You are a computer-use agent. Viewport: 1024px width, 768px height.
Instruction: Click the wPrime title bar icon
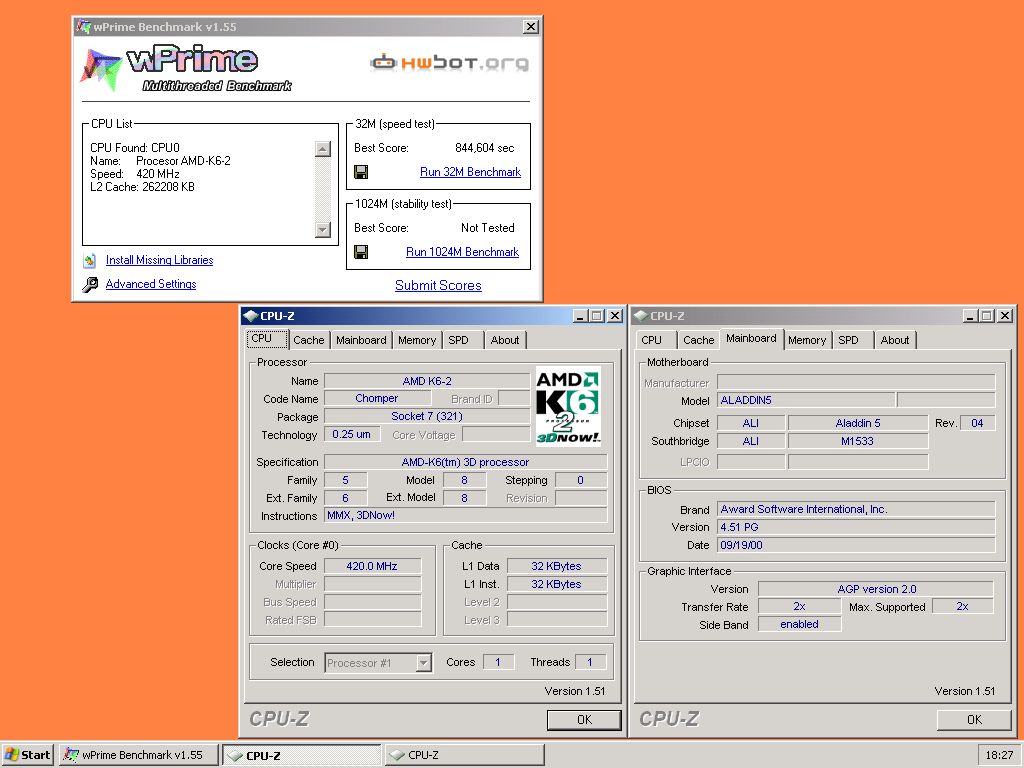point(84,27)
